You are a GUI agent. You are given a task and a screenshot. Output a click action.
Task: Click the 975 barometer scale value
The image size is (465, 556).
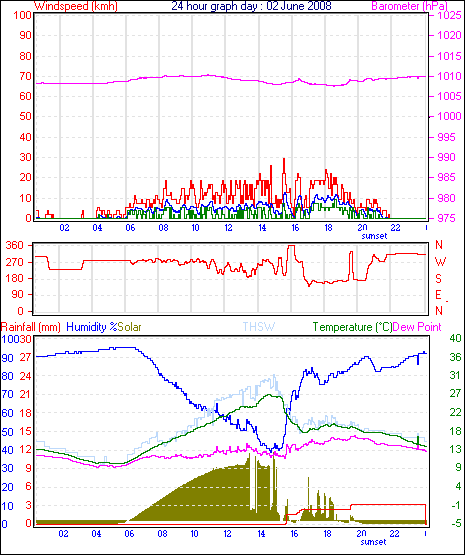(x=447, y=218)
